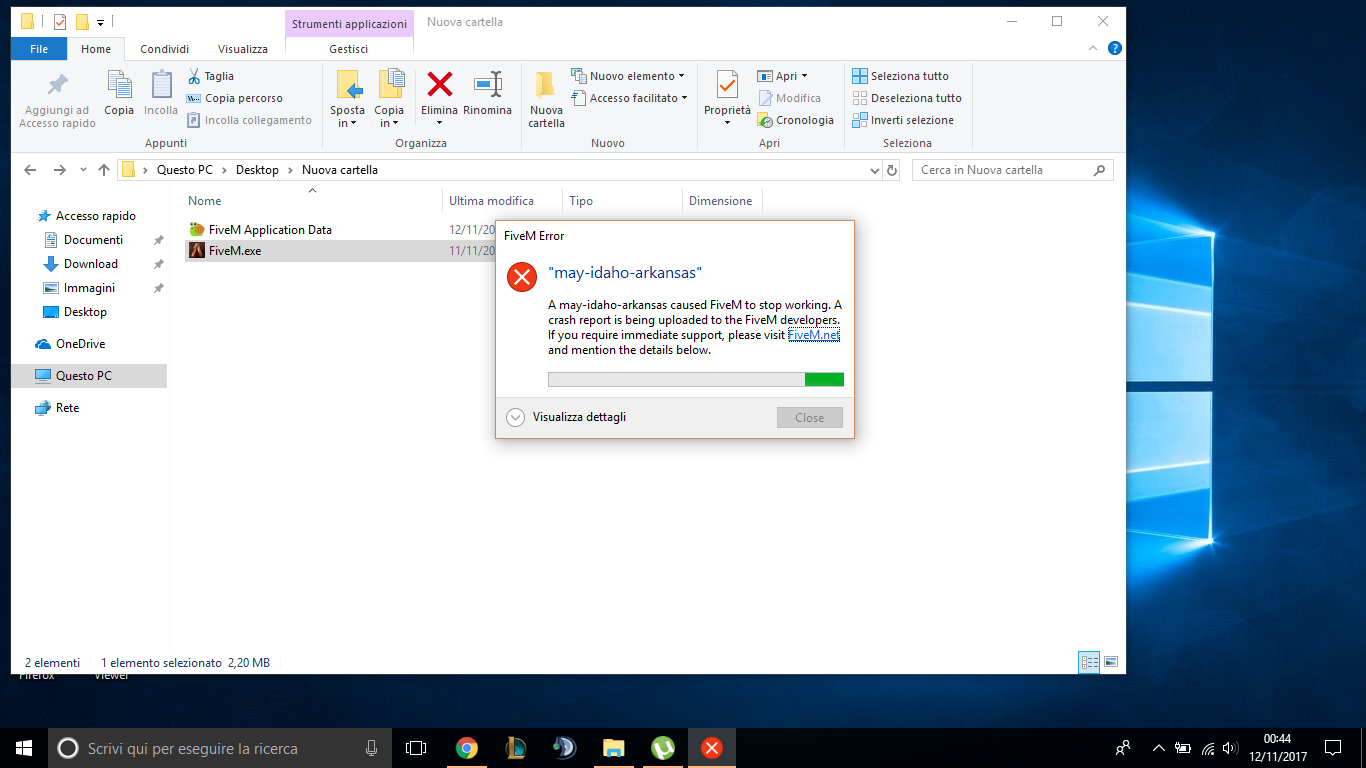Select Copia percorso command
Screen dimensions: 1366x768
point(235,98)
